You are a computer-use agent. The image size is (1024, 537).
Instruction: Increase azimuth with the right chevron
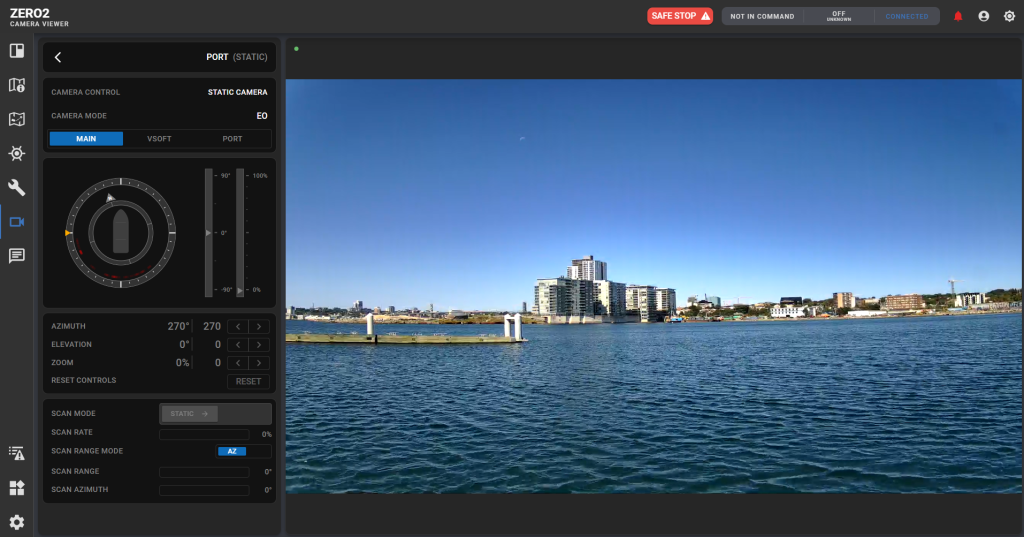[x=259, y=326]
